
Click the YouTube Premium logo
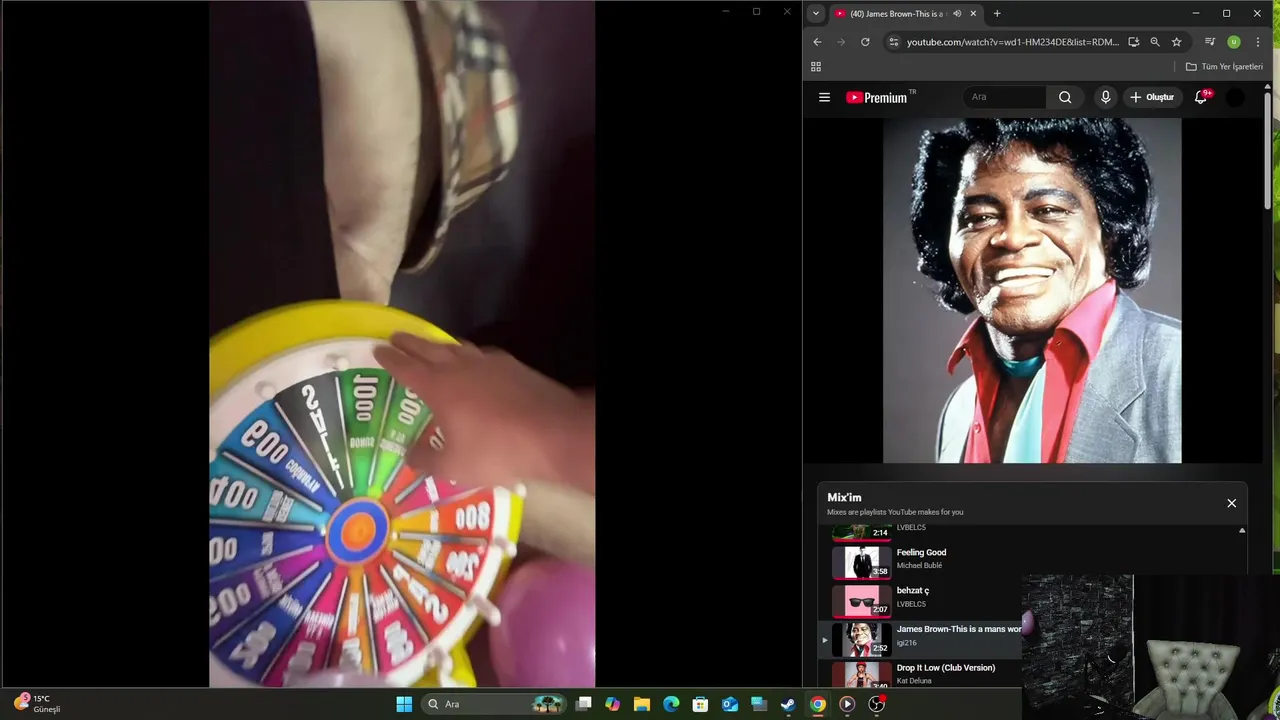877,97
